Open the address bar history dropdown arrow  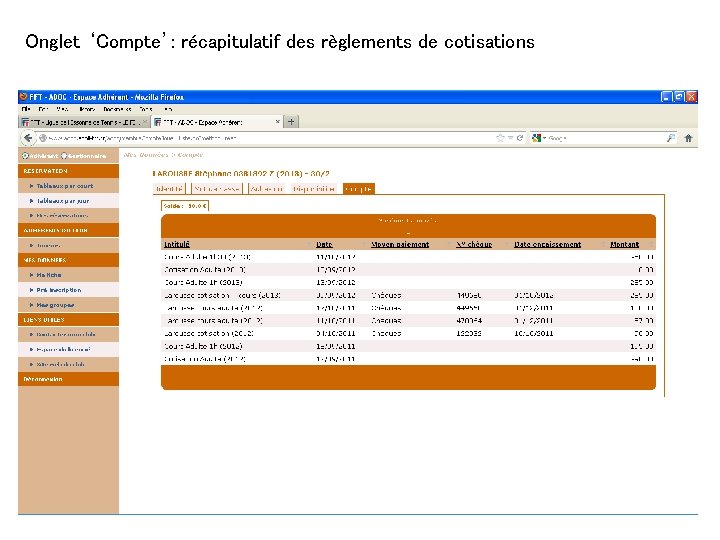click(510, 138)
